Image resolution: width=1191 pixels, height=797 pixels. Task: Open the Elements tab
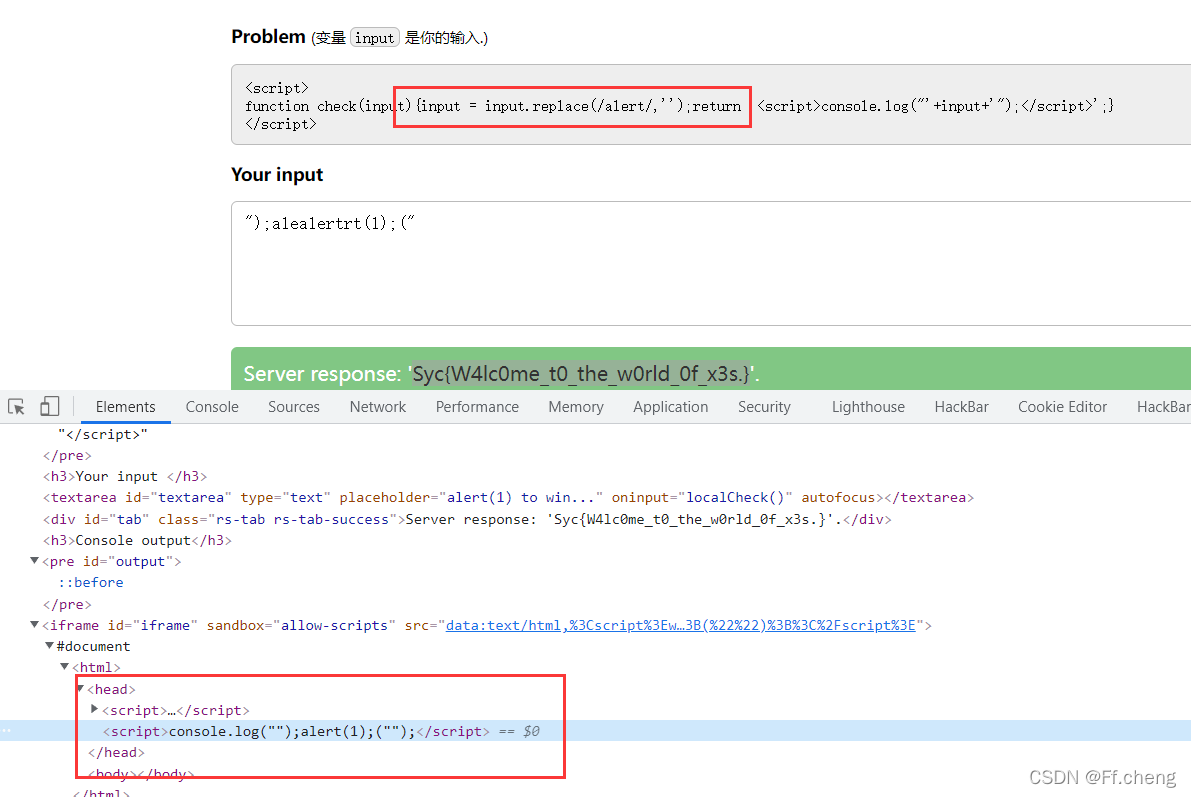[125, 407]
